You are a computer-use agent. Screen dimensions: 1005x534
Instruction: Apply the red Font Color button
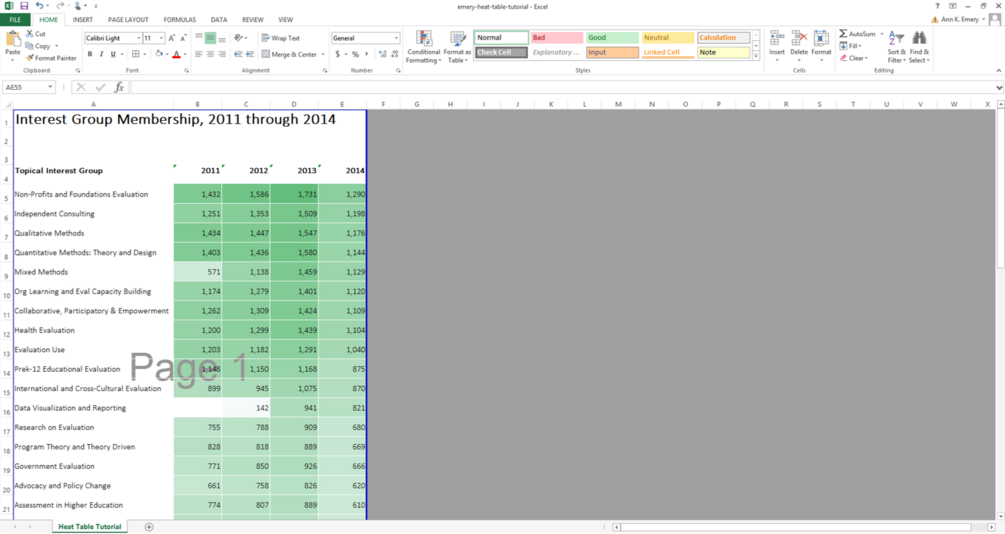point(176,54)
